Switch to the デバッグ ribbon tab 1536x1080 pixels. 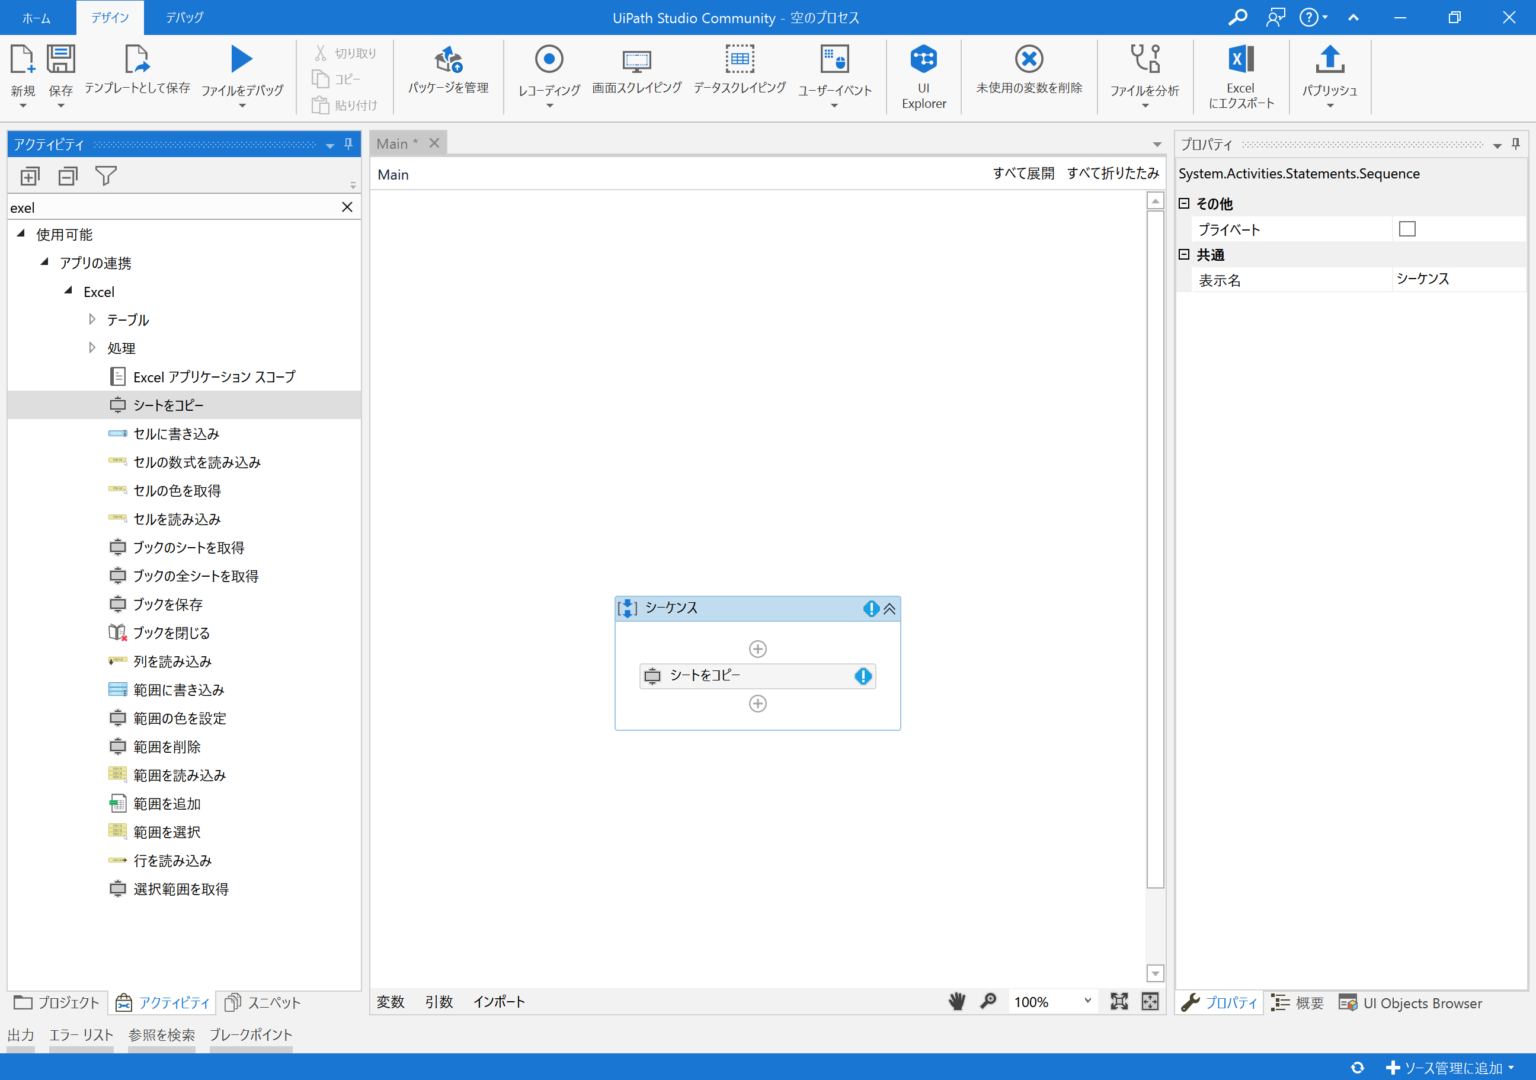(183, 17)
